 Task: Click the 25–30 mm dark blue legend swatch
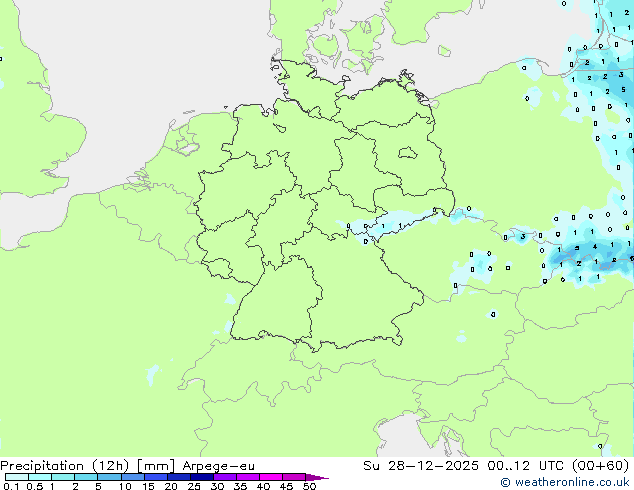[x=201, y=477]
